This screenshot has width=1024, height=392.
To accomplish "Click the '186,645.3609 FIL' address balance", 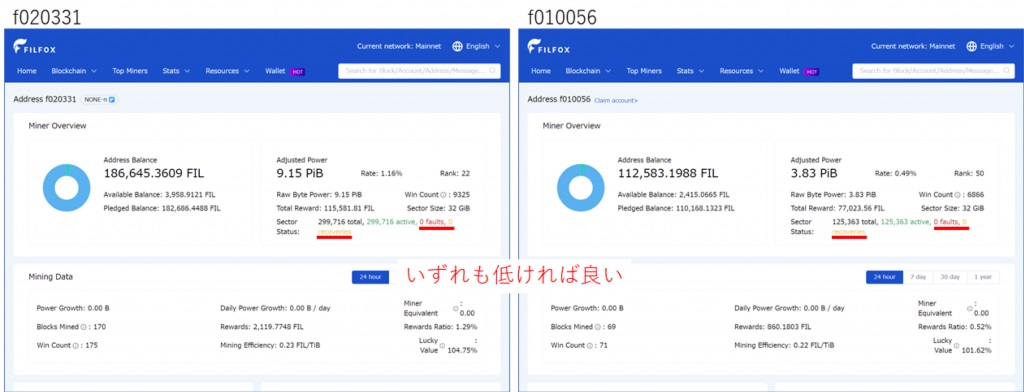I will (153, 174).
